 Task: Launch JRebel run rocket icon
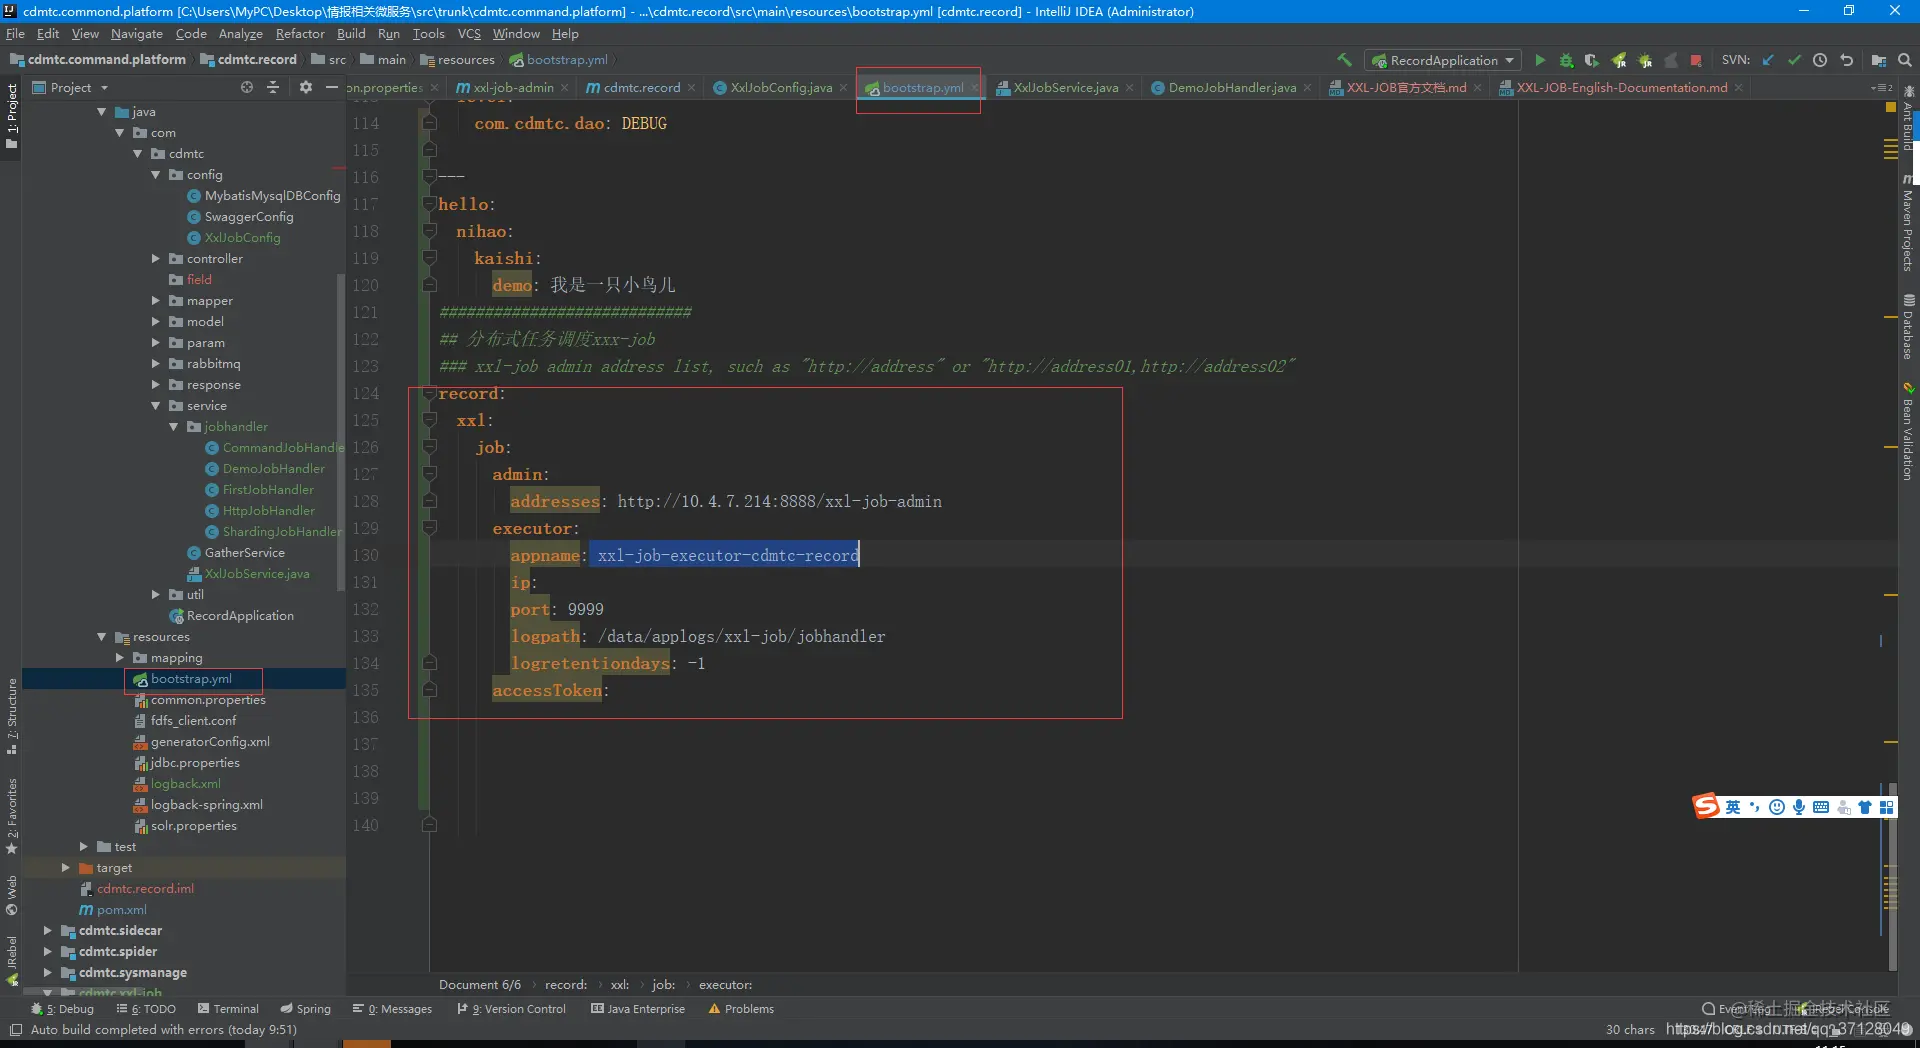[x=1619, y=60]
